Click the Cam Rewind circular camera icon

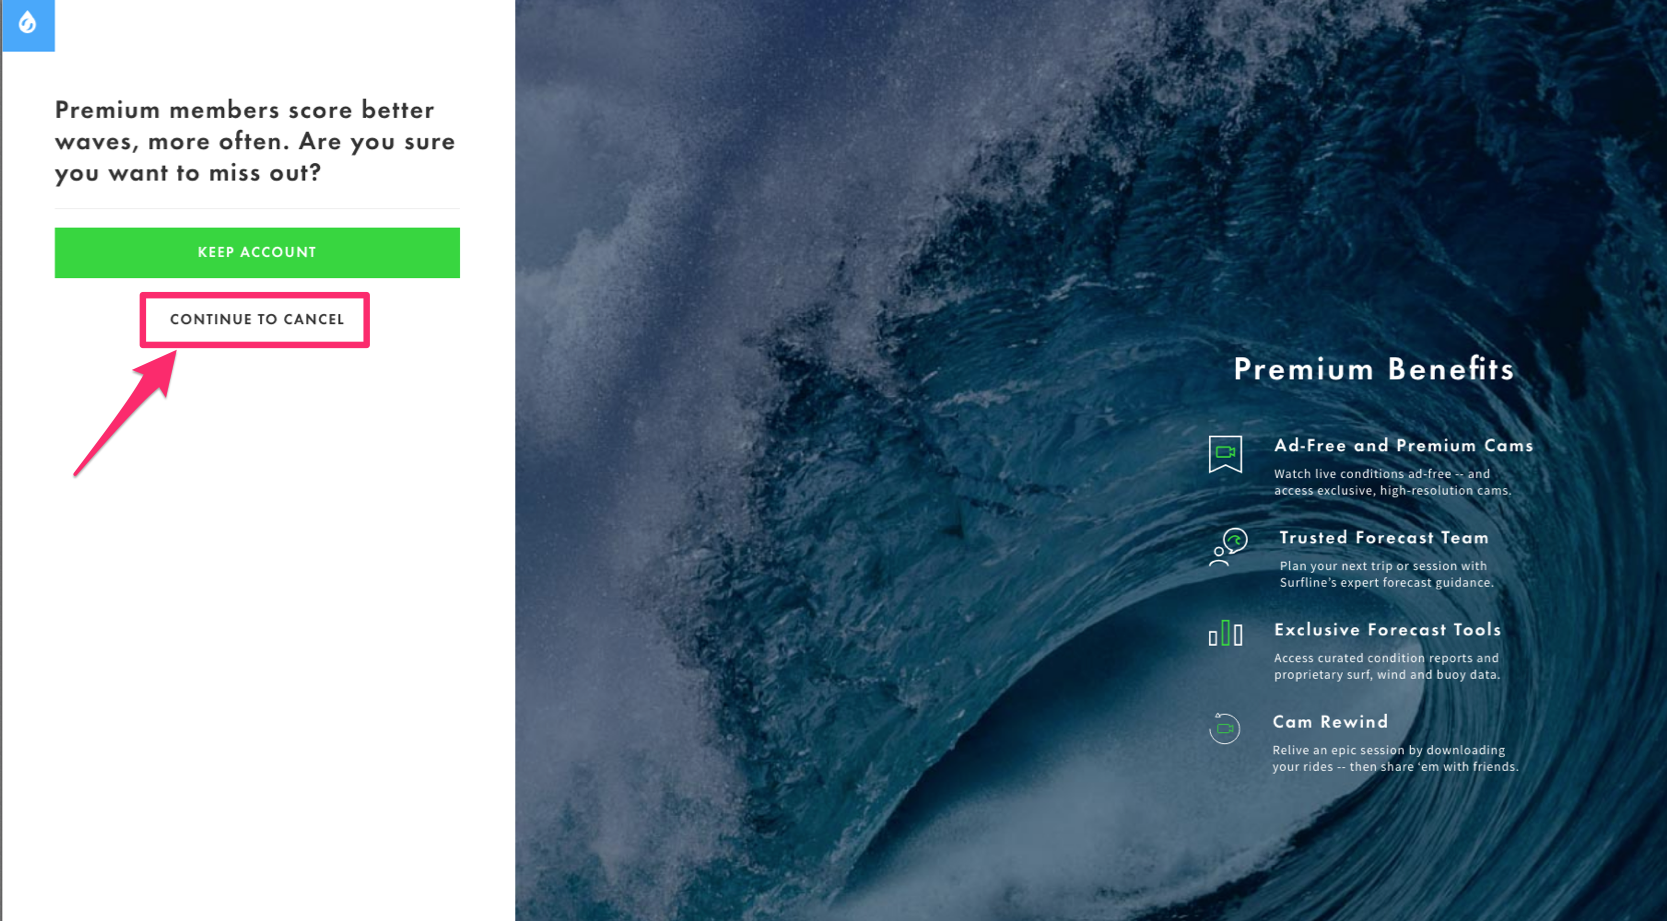coord(1224,728)
